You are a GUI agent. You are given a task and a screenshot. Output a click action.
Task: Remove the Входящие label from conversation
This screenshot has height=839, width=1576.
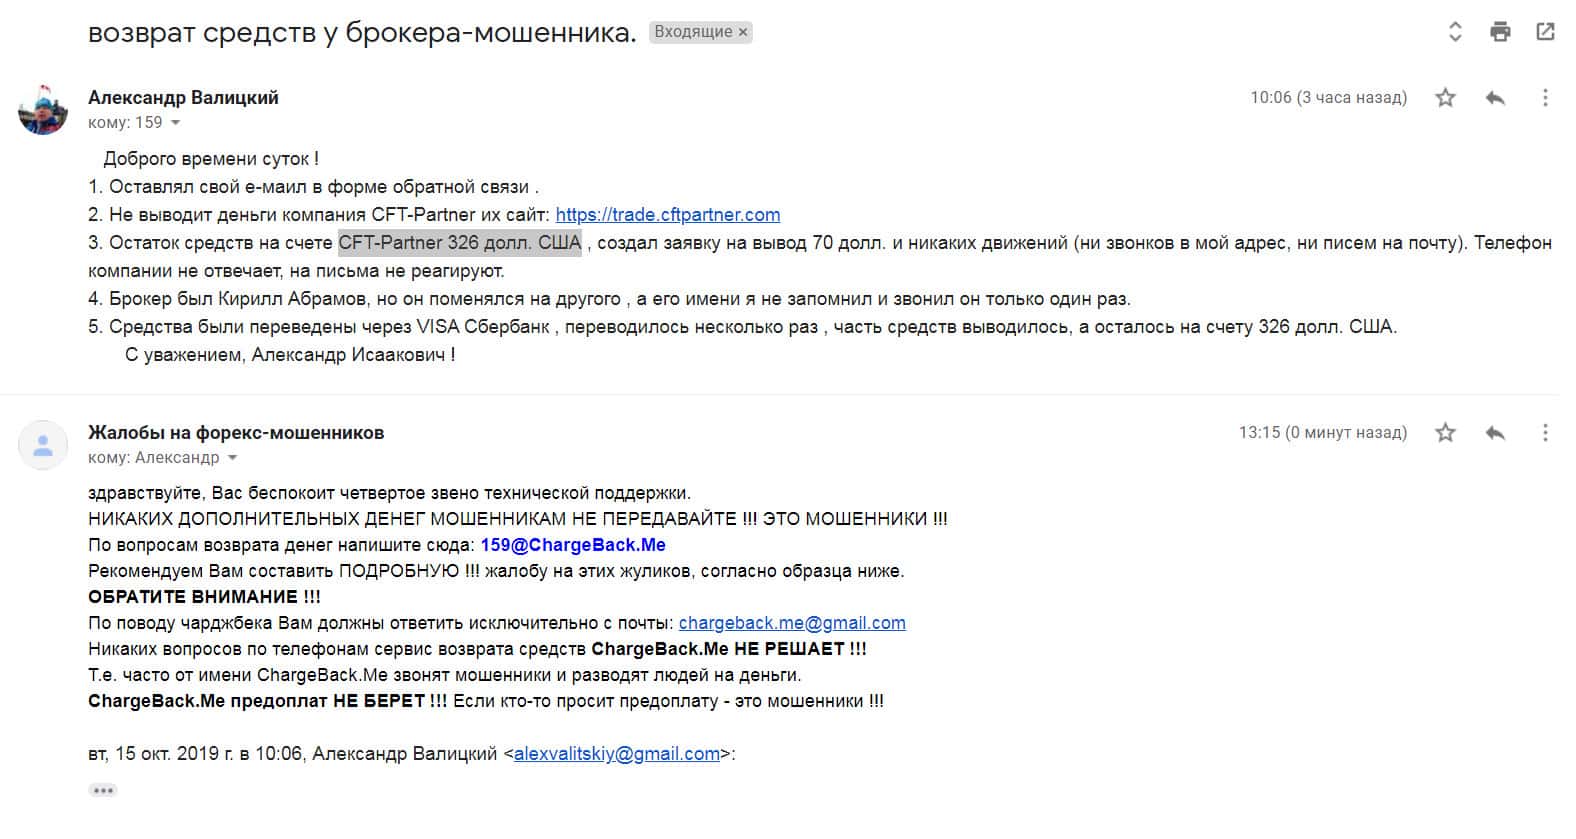click(743, 32)
